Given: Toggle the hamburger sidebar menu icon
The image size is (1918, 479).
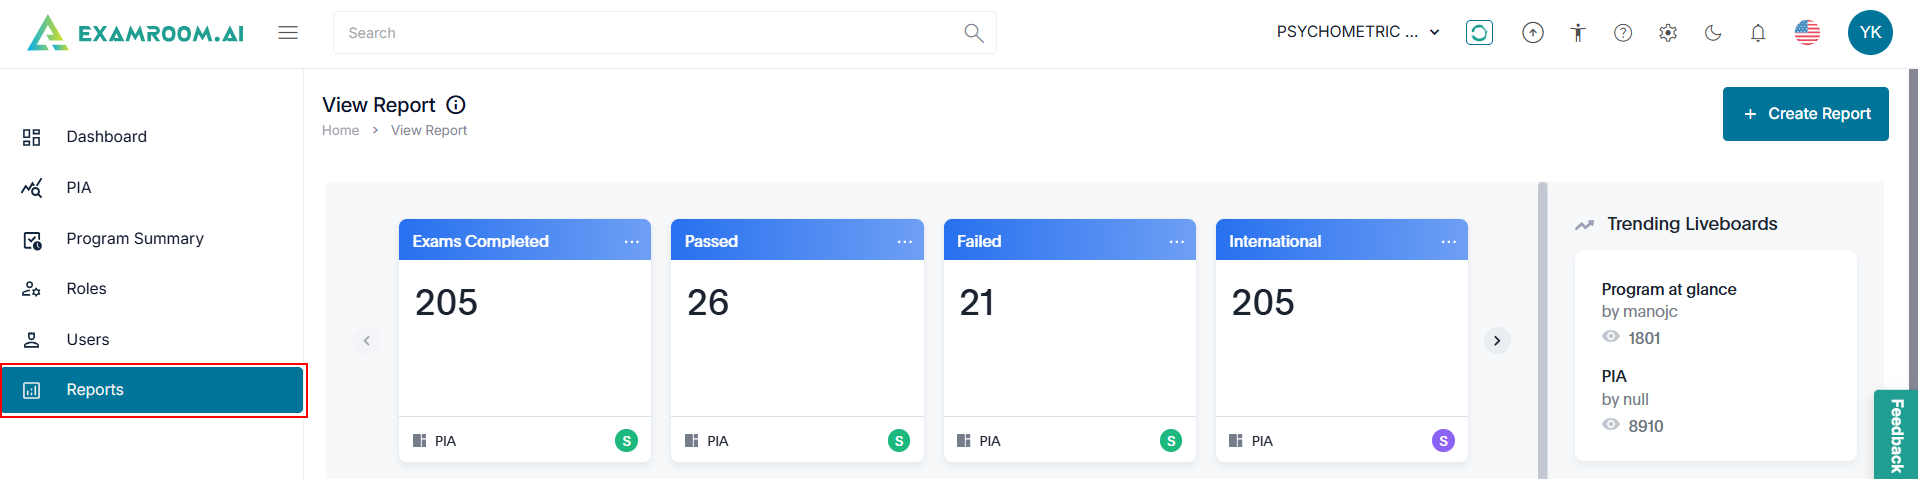Looking at the screenshot, I should (288, 33).
